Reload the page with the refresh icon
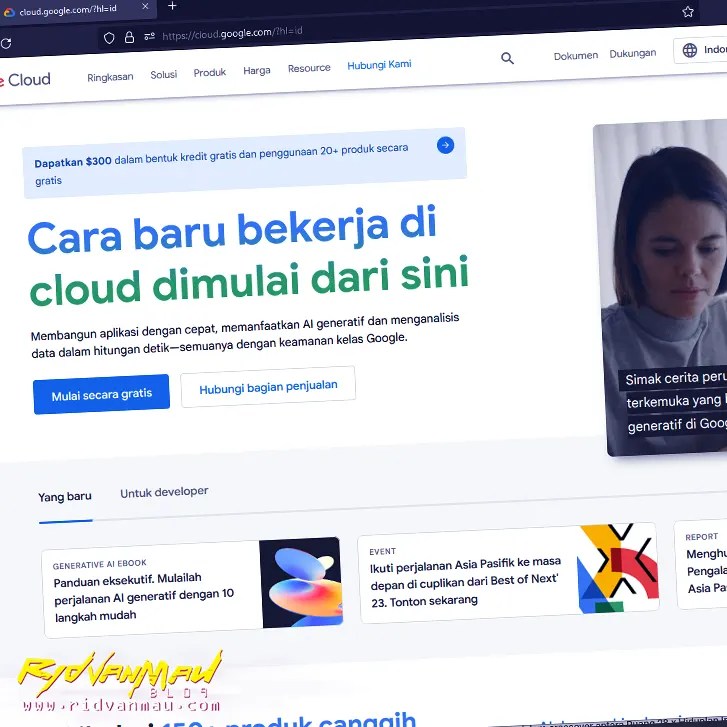The height and width of the screenshot is (727, 727). (x=6, y=44)
